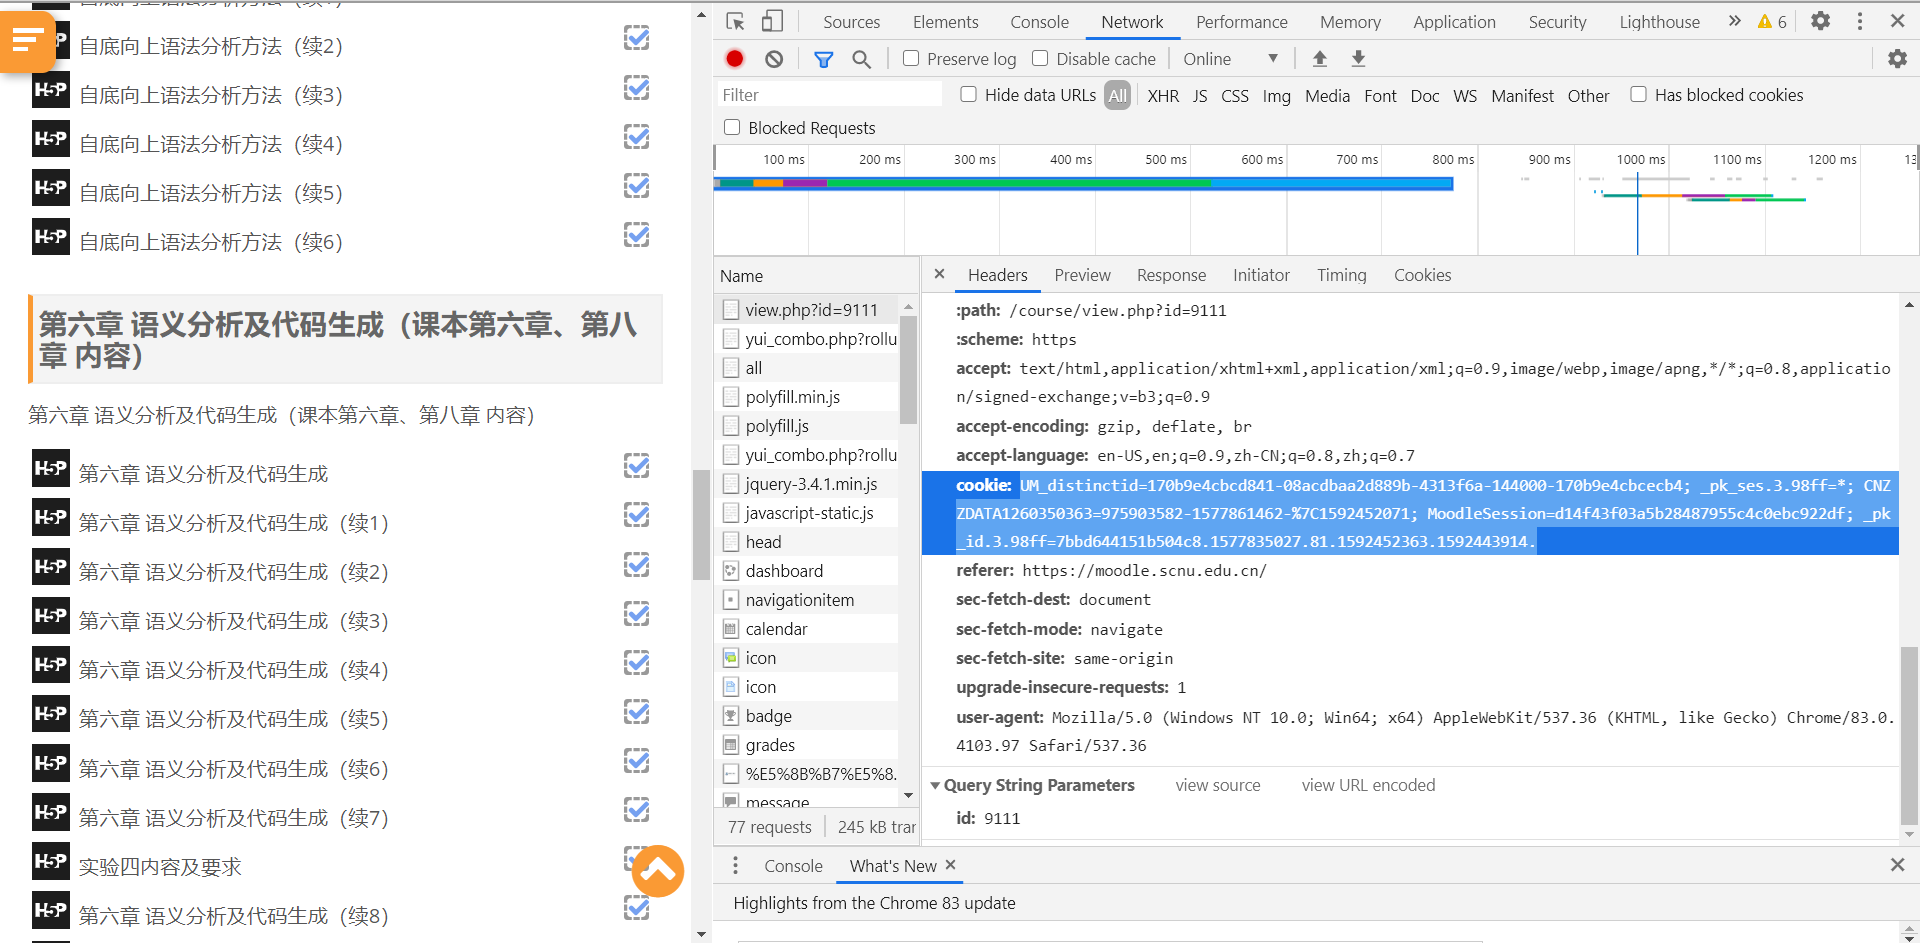This screenshot has height=943, width=1920.
Task: Show more DevTools tabs chevron
Action: coord(1734,21)
